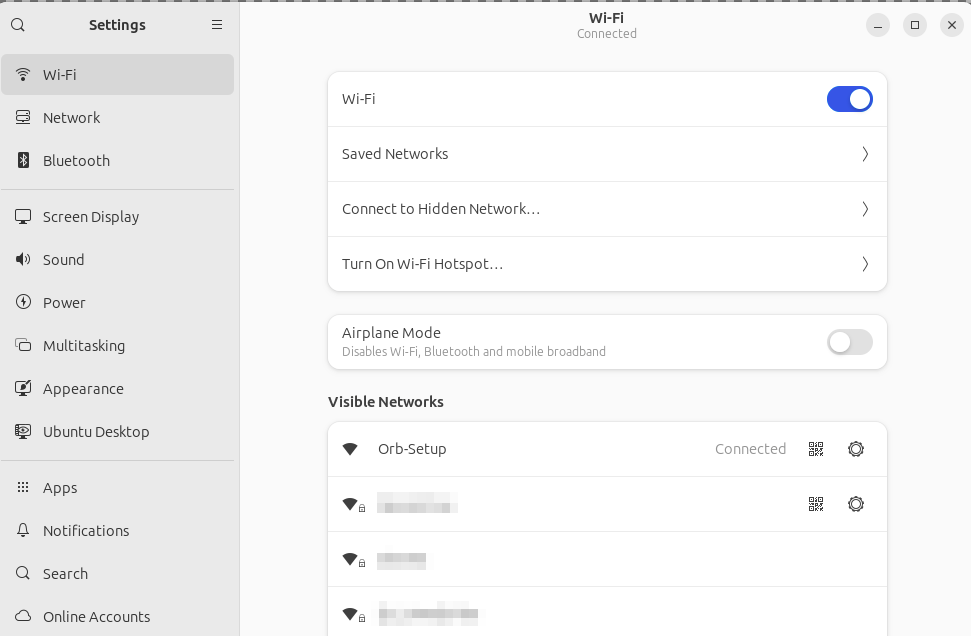Enable Airplane Mode toggle
Screen dimensions: 971x636
click(x=850, y=342)
